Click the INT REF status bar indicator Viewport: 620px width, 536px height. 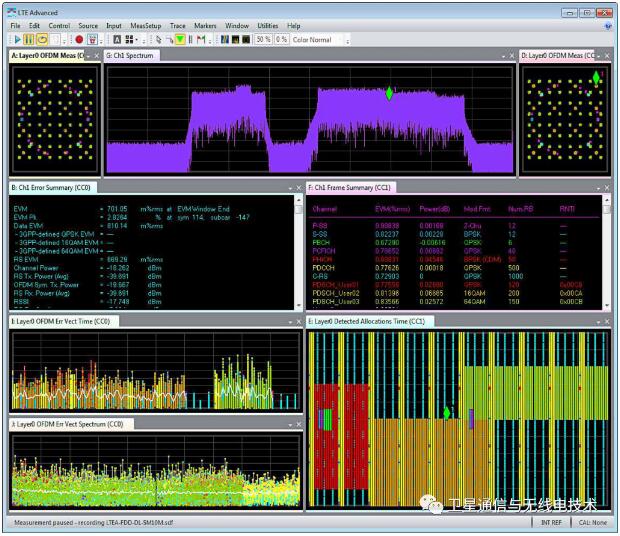pos(551,523)
